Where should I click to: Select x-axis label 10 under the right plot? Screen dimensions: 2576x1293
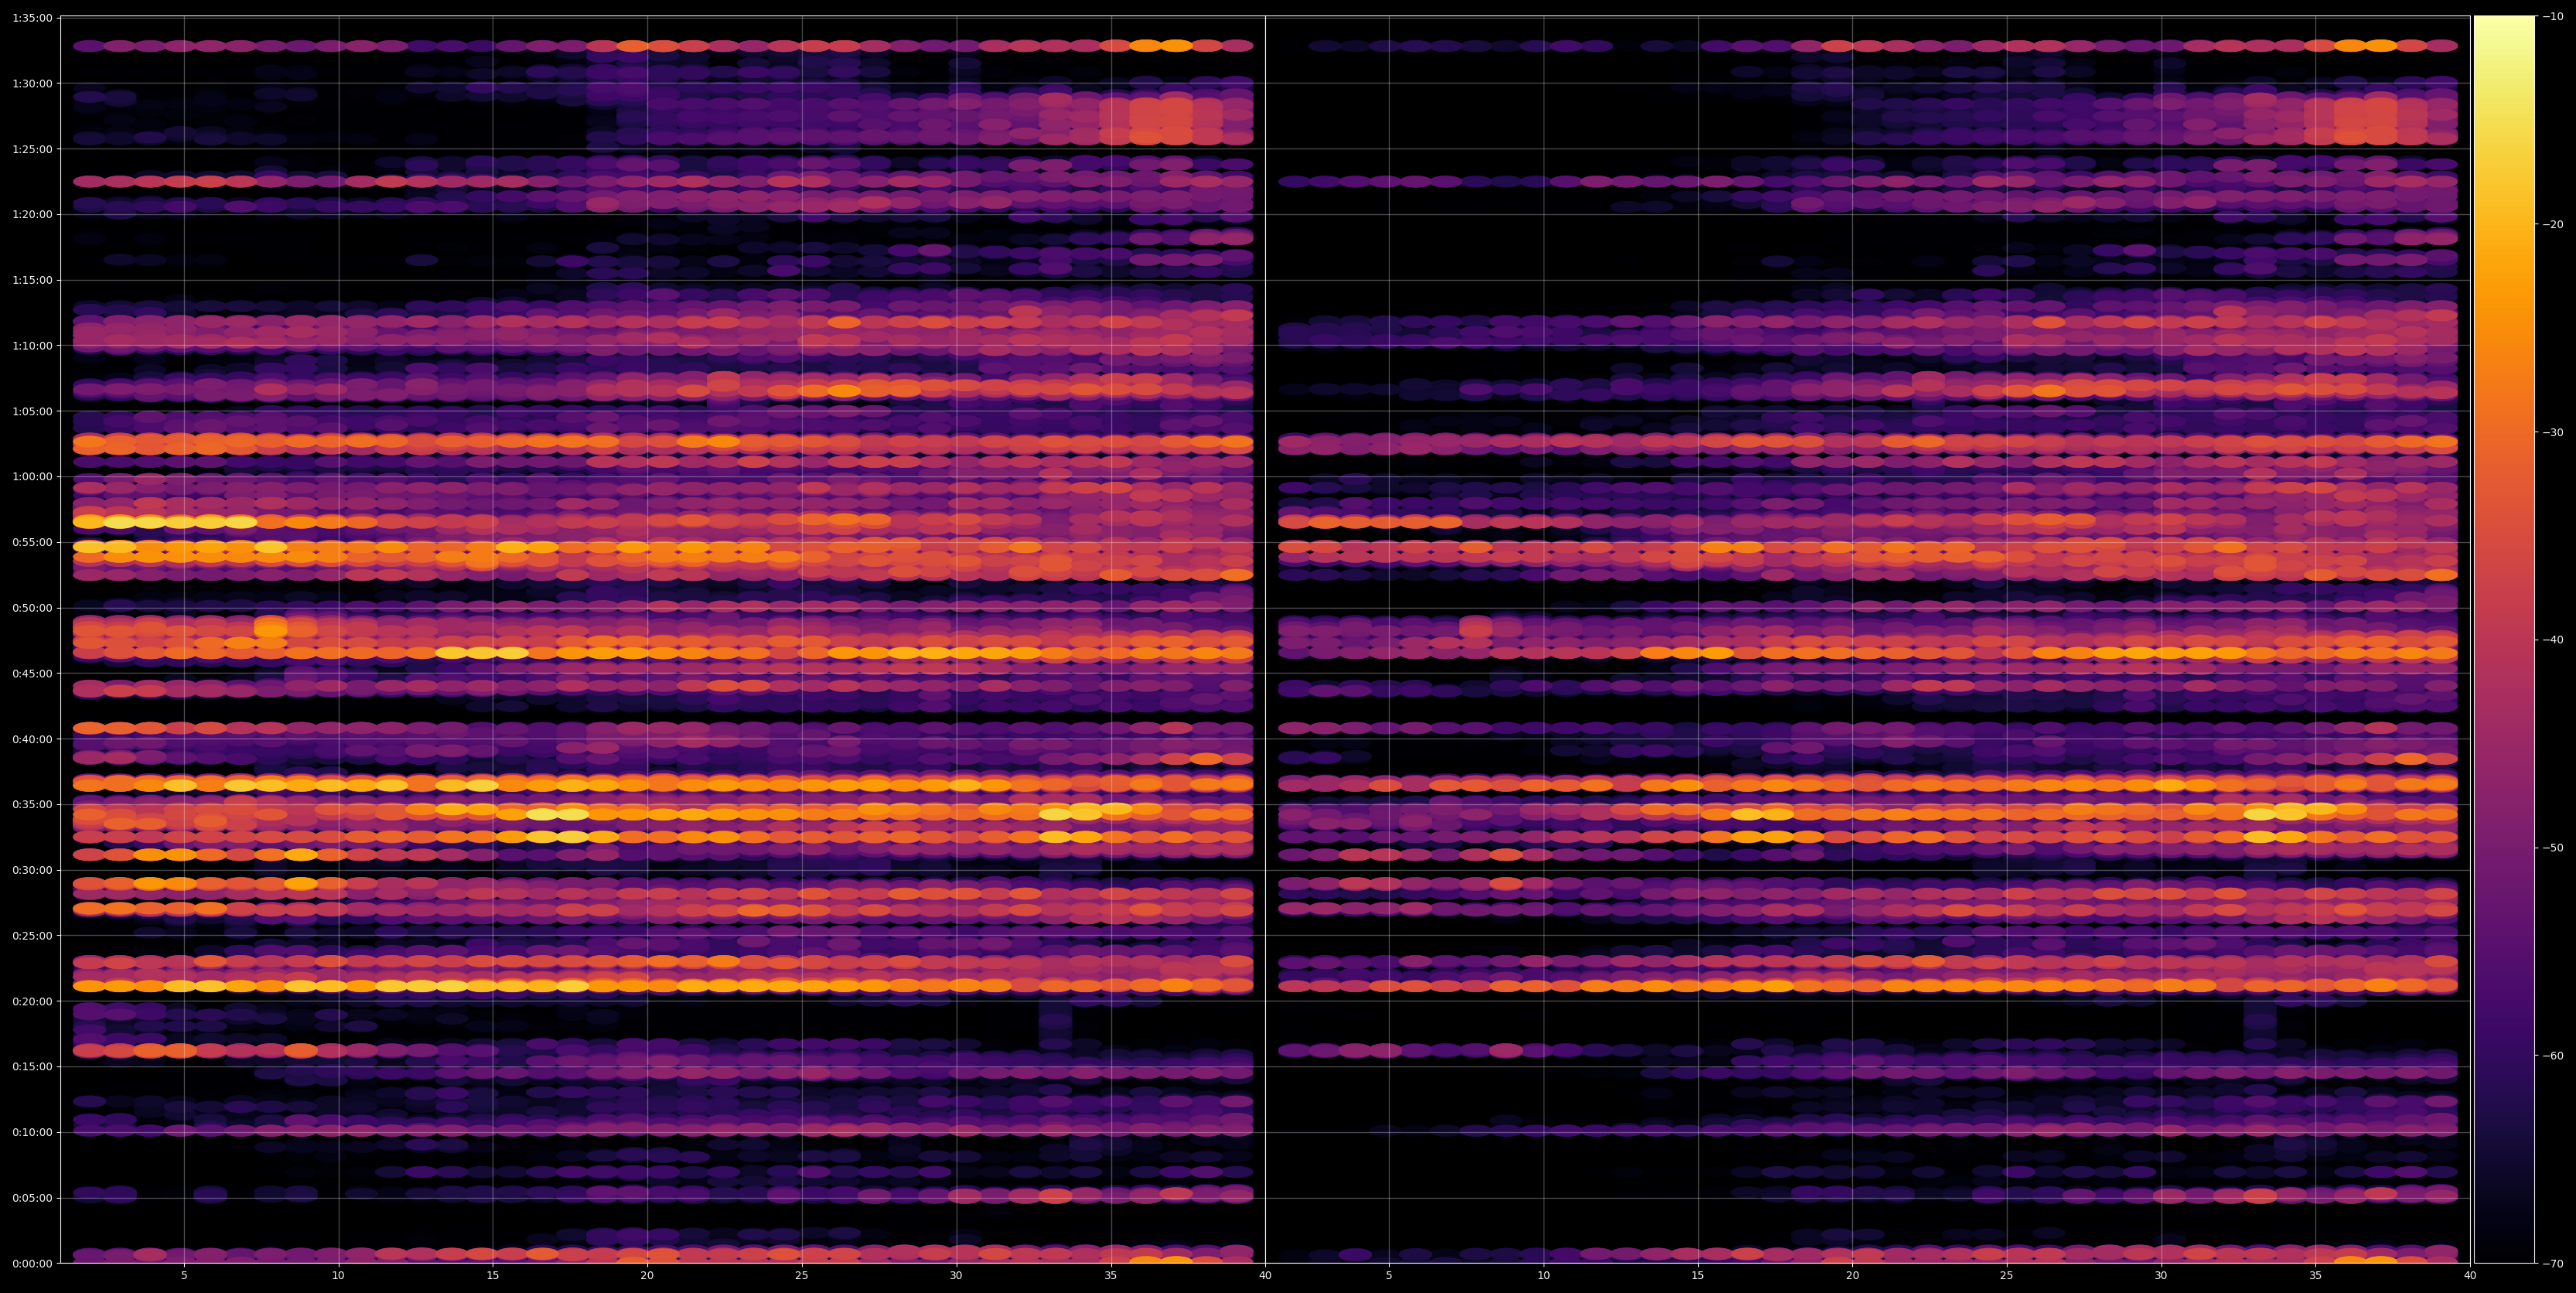[x=1543, y=1275]
